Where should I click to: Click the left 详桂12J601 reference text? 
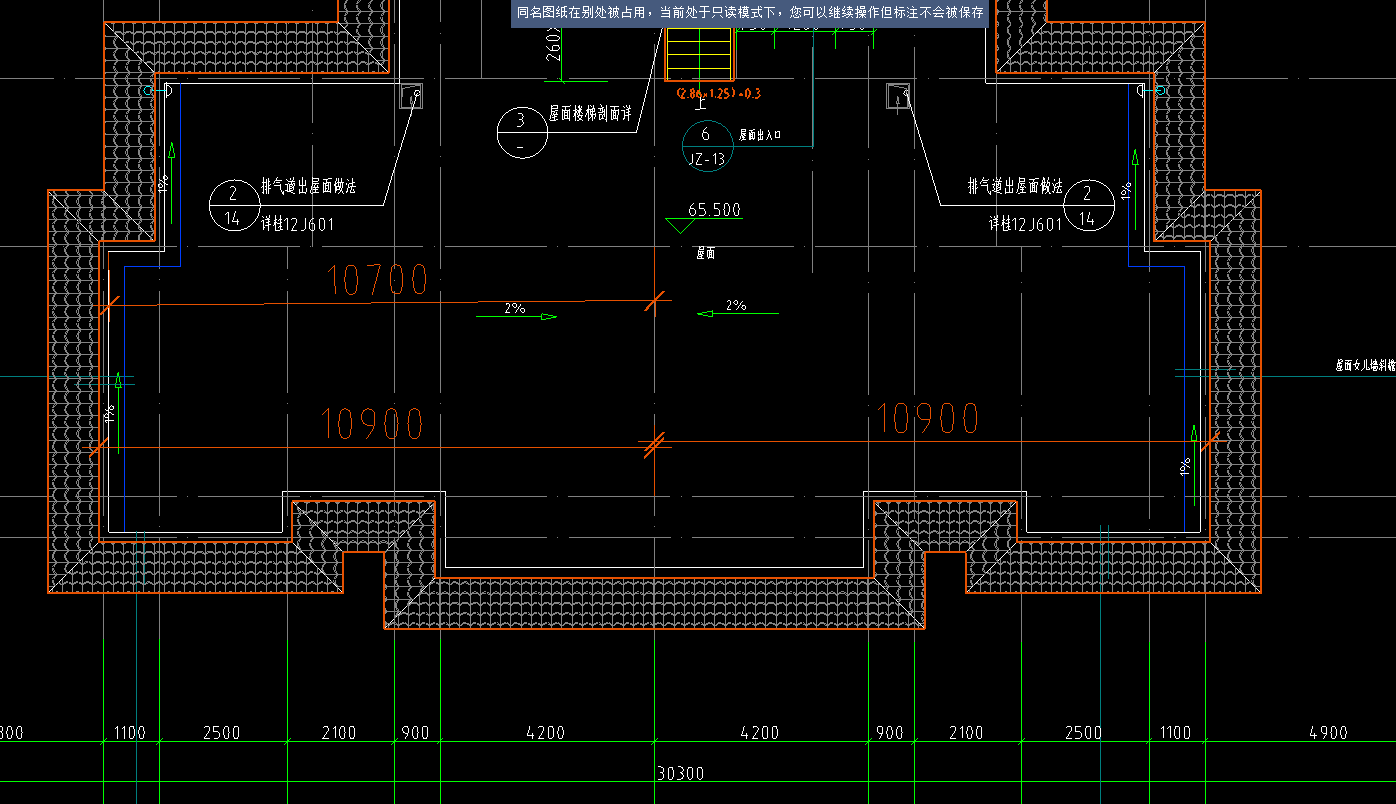tap(298, 224)
